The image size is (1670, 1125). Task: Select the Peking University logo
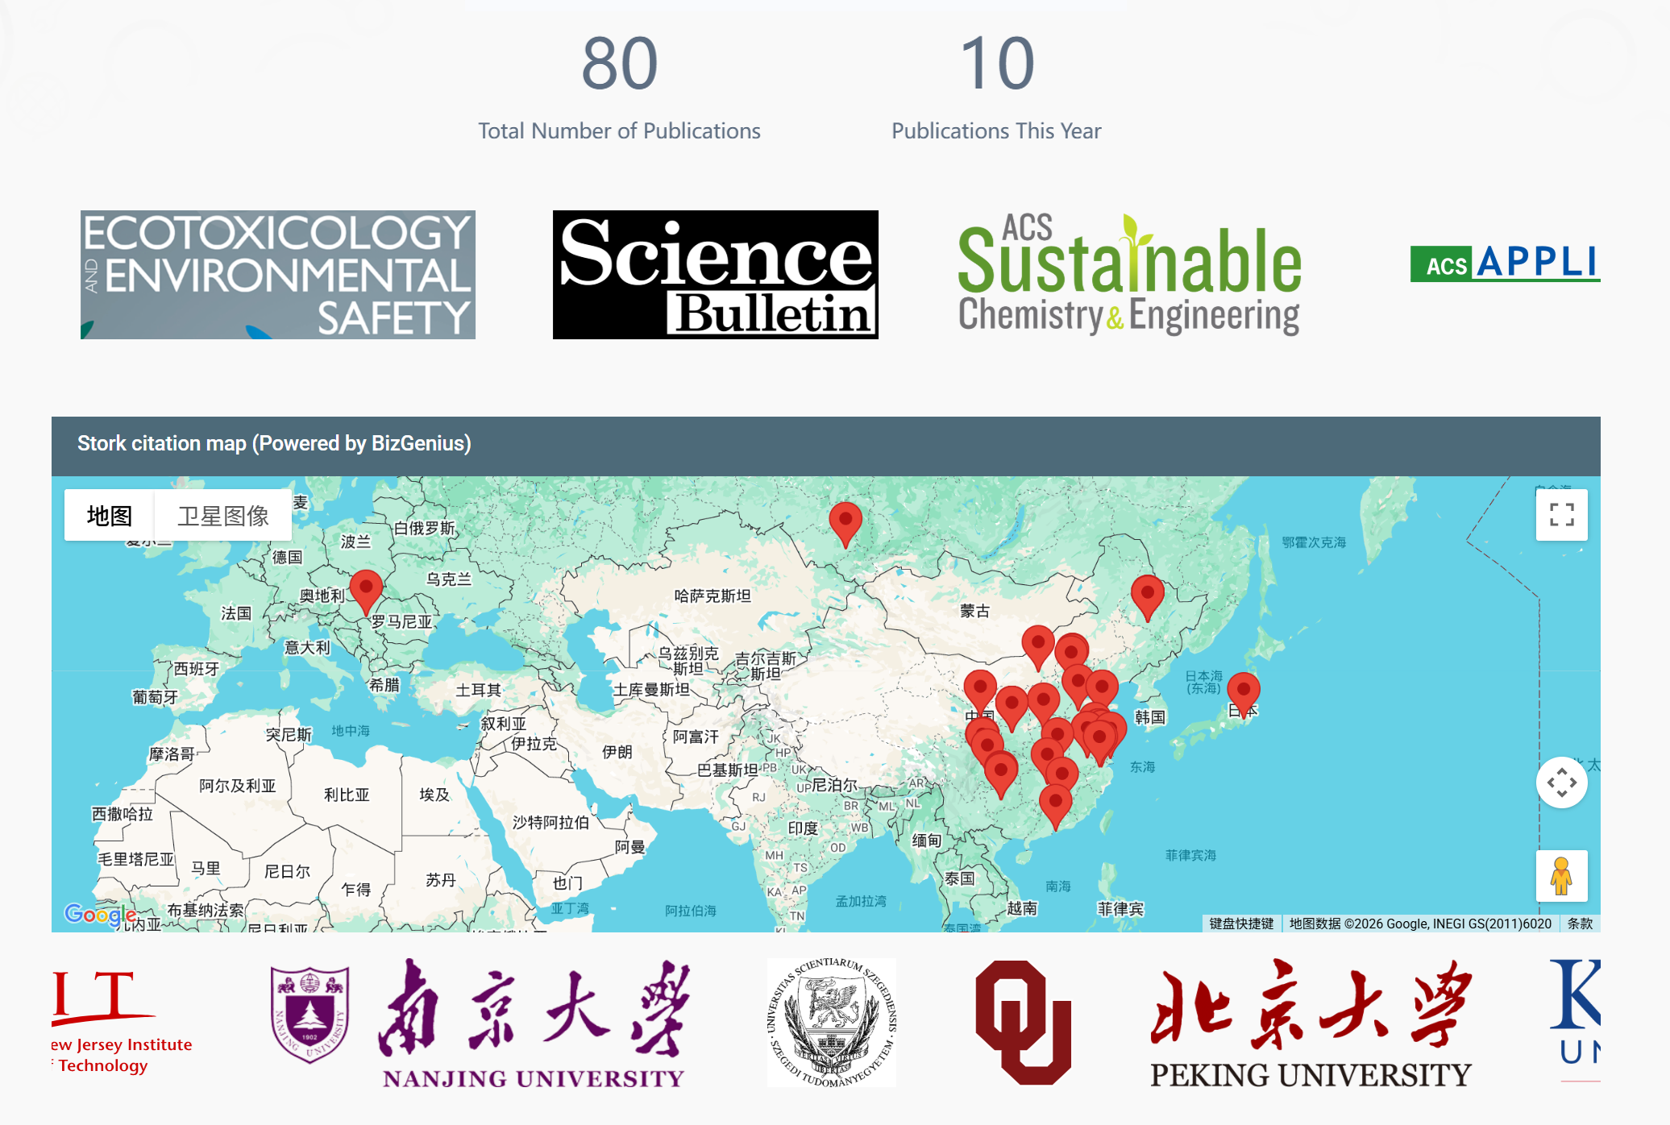tap(1310, 1022)
